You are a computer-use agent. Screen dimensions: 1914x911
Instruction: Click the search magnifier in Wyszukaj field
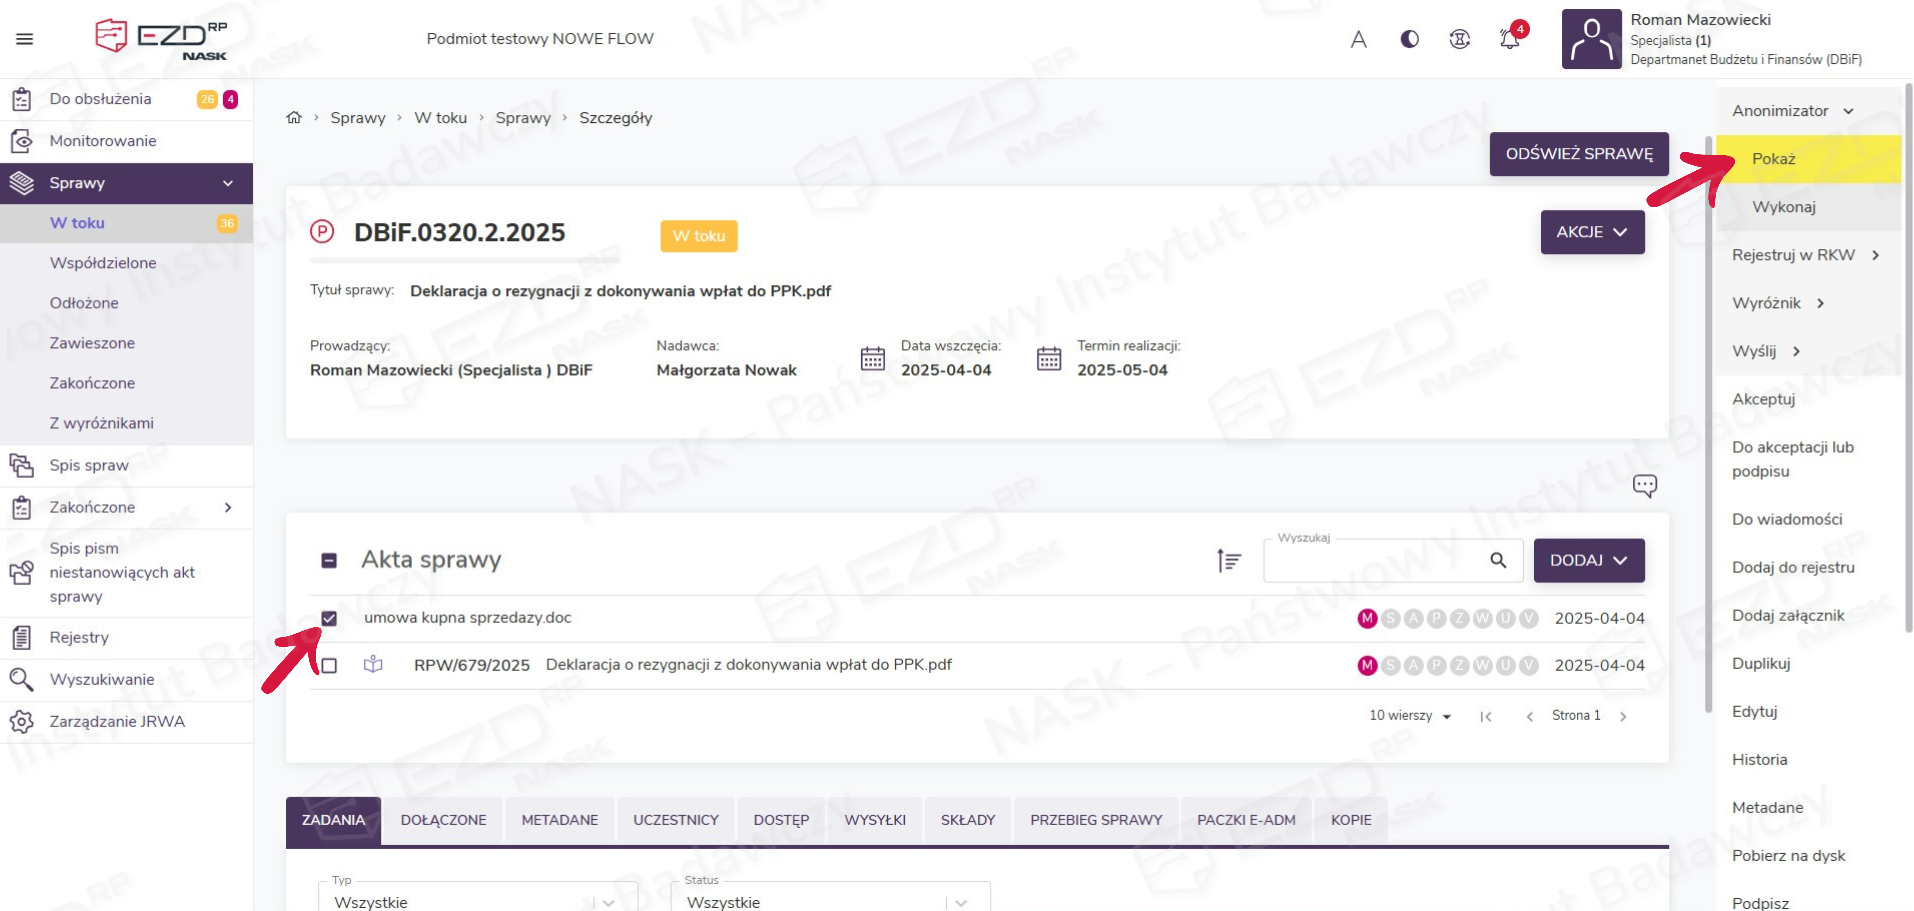pos(1498,560)
